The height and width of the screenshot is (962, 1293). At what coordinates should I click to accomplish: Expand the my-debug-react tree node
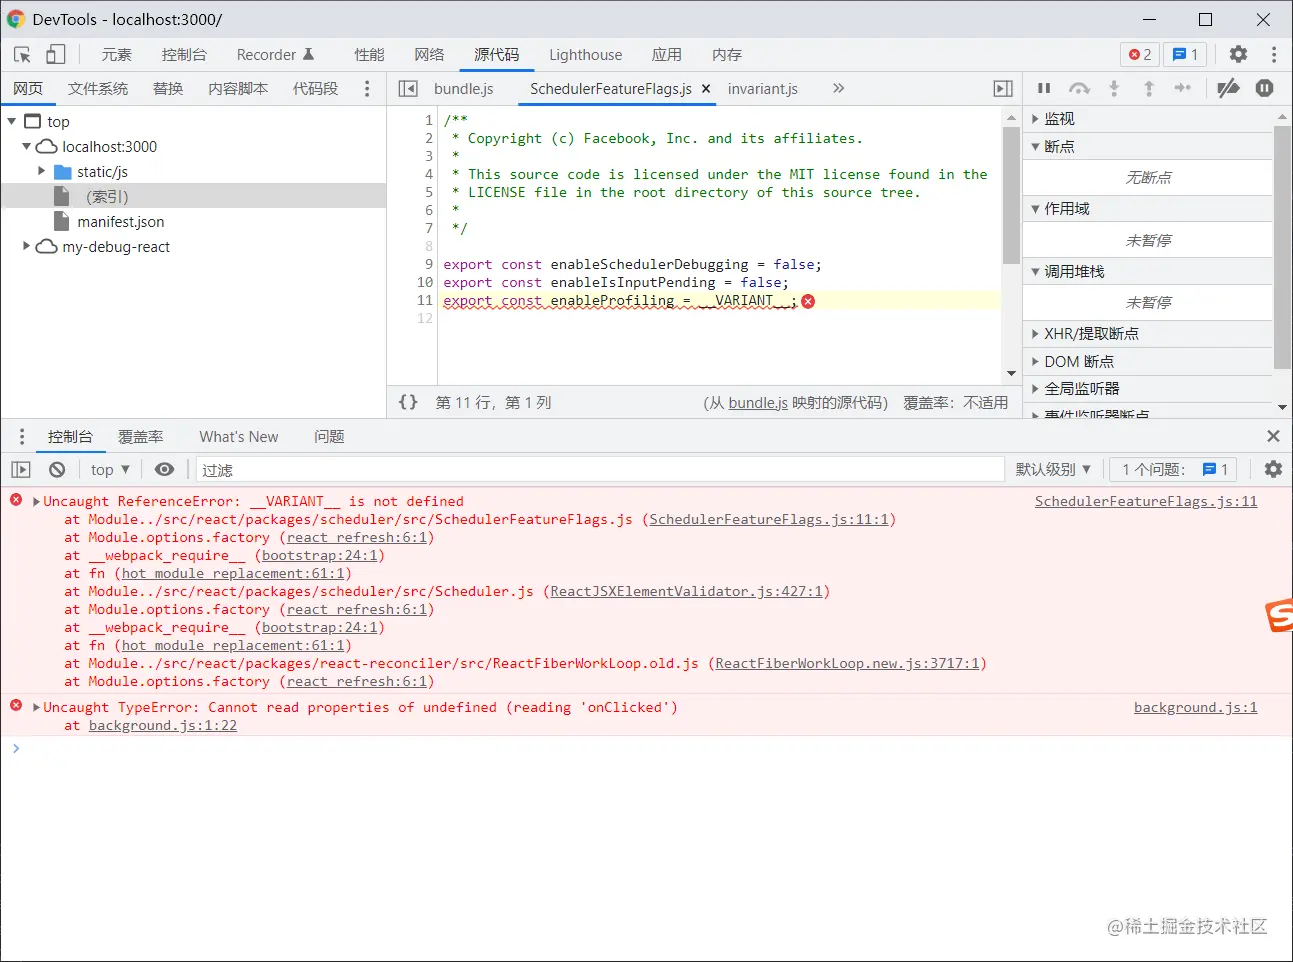pyautogui.click(x=27, y=246)
